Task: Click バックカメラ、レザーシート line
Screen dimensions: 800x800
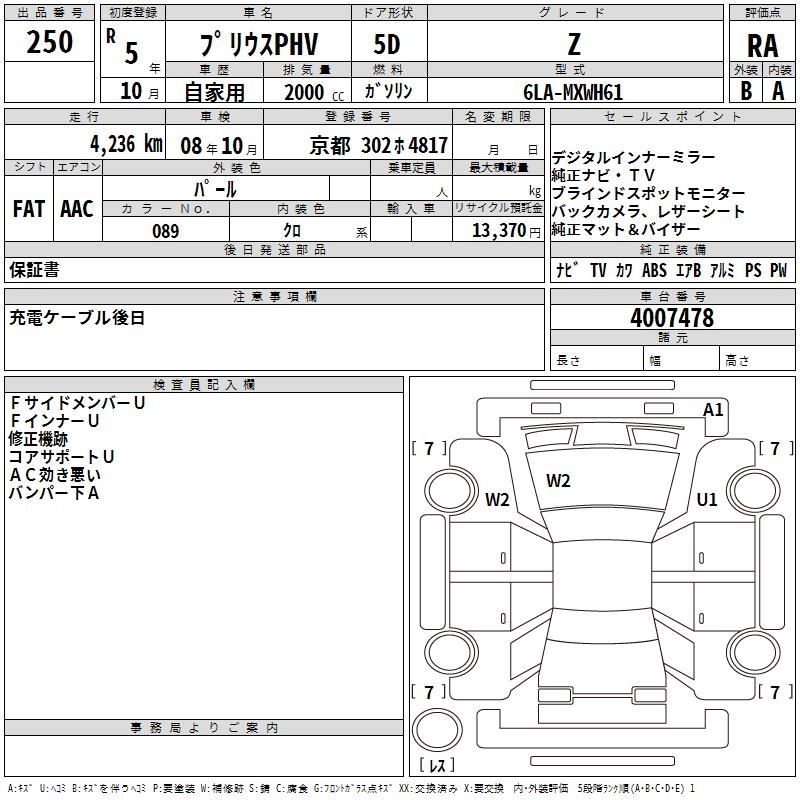Action: tap(648, 211)
